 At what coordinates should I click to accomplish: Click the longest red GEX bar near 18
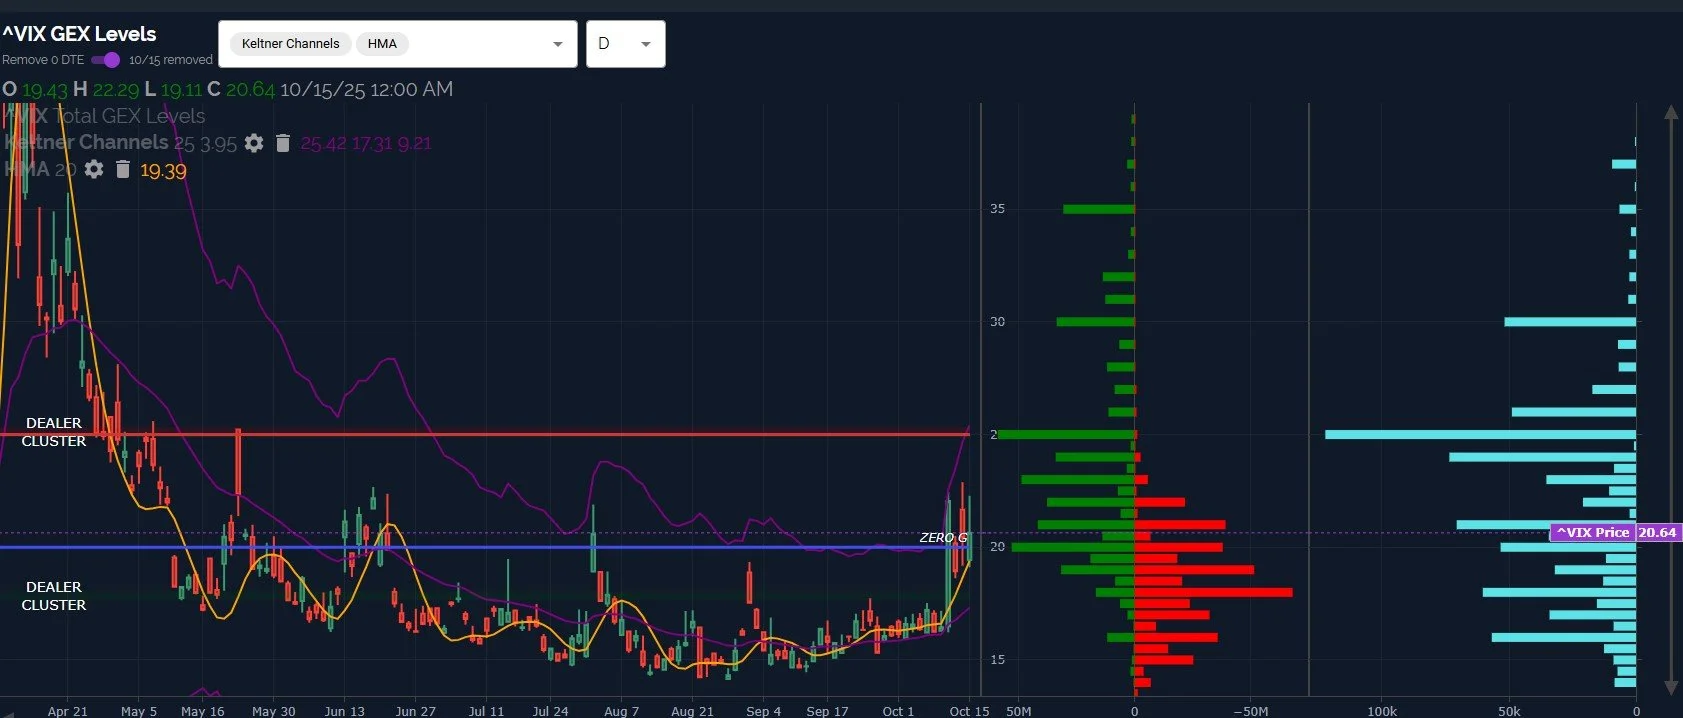pos(1213,593)
